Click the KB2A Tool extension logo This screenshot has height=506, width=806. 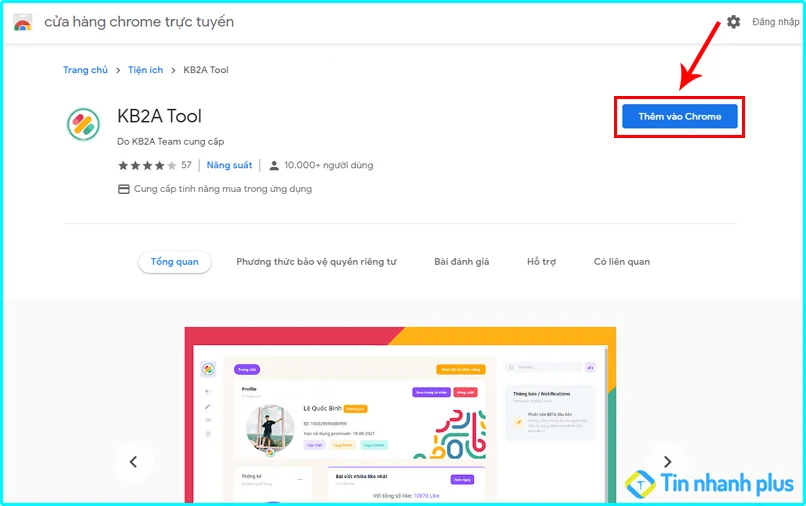click(x=83, y=124)
